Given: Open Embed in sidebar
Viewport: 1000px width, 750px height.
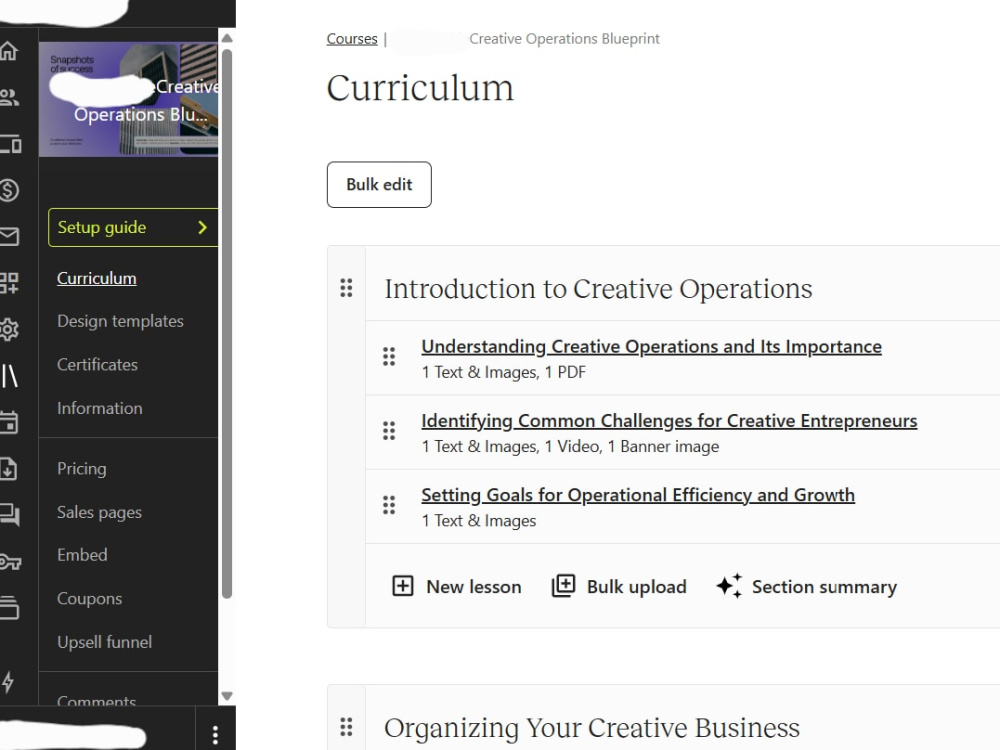Looking at the screenshot, I should [82, 555].
